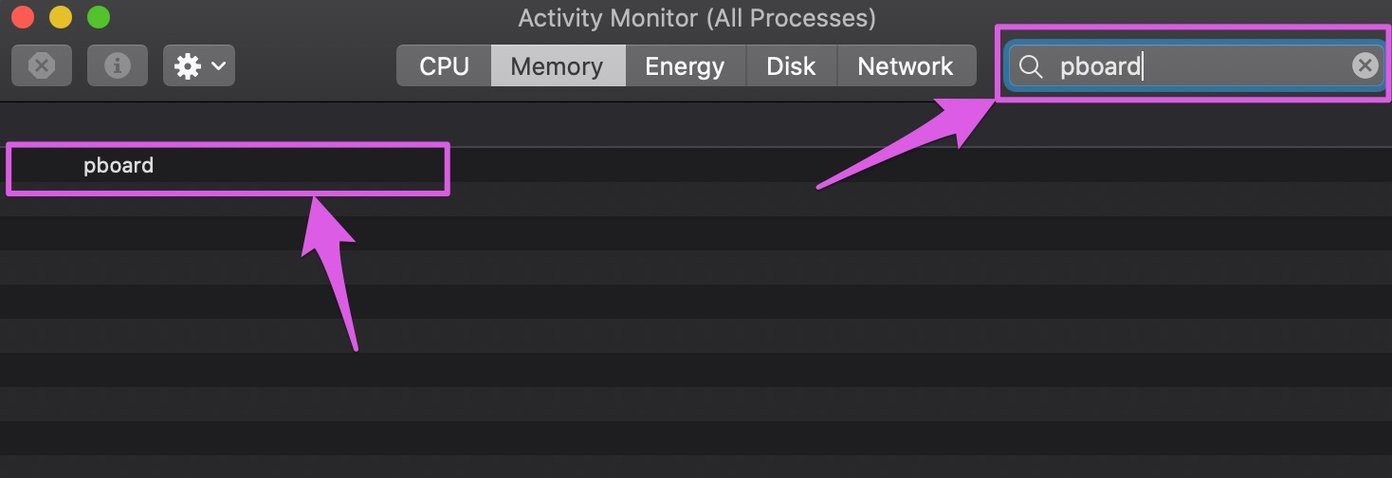Image resolution: width=1392 pixels, height=478 pixels.
Task: Click the stop process octagon icon
Action: (41, 66)
